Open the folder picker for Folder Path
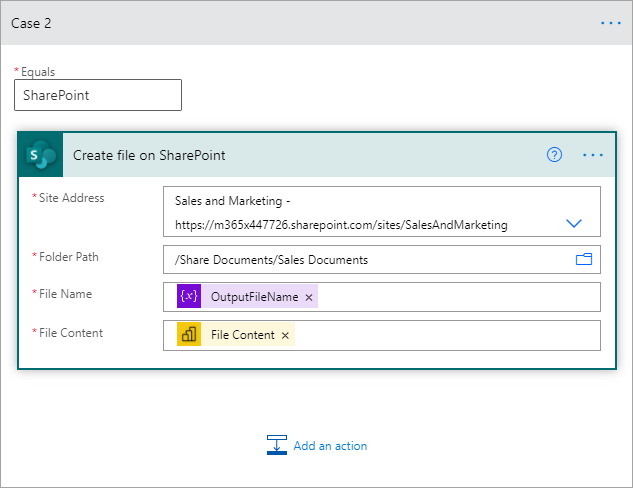Screen dimensions: 633x488 click(584, 260)
